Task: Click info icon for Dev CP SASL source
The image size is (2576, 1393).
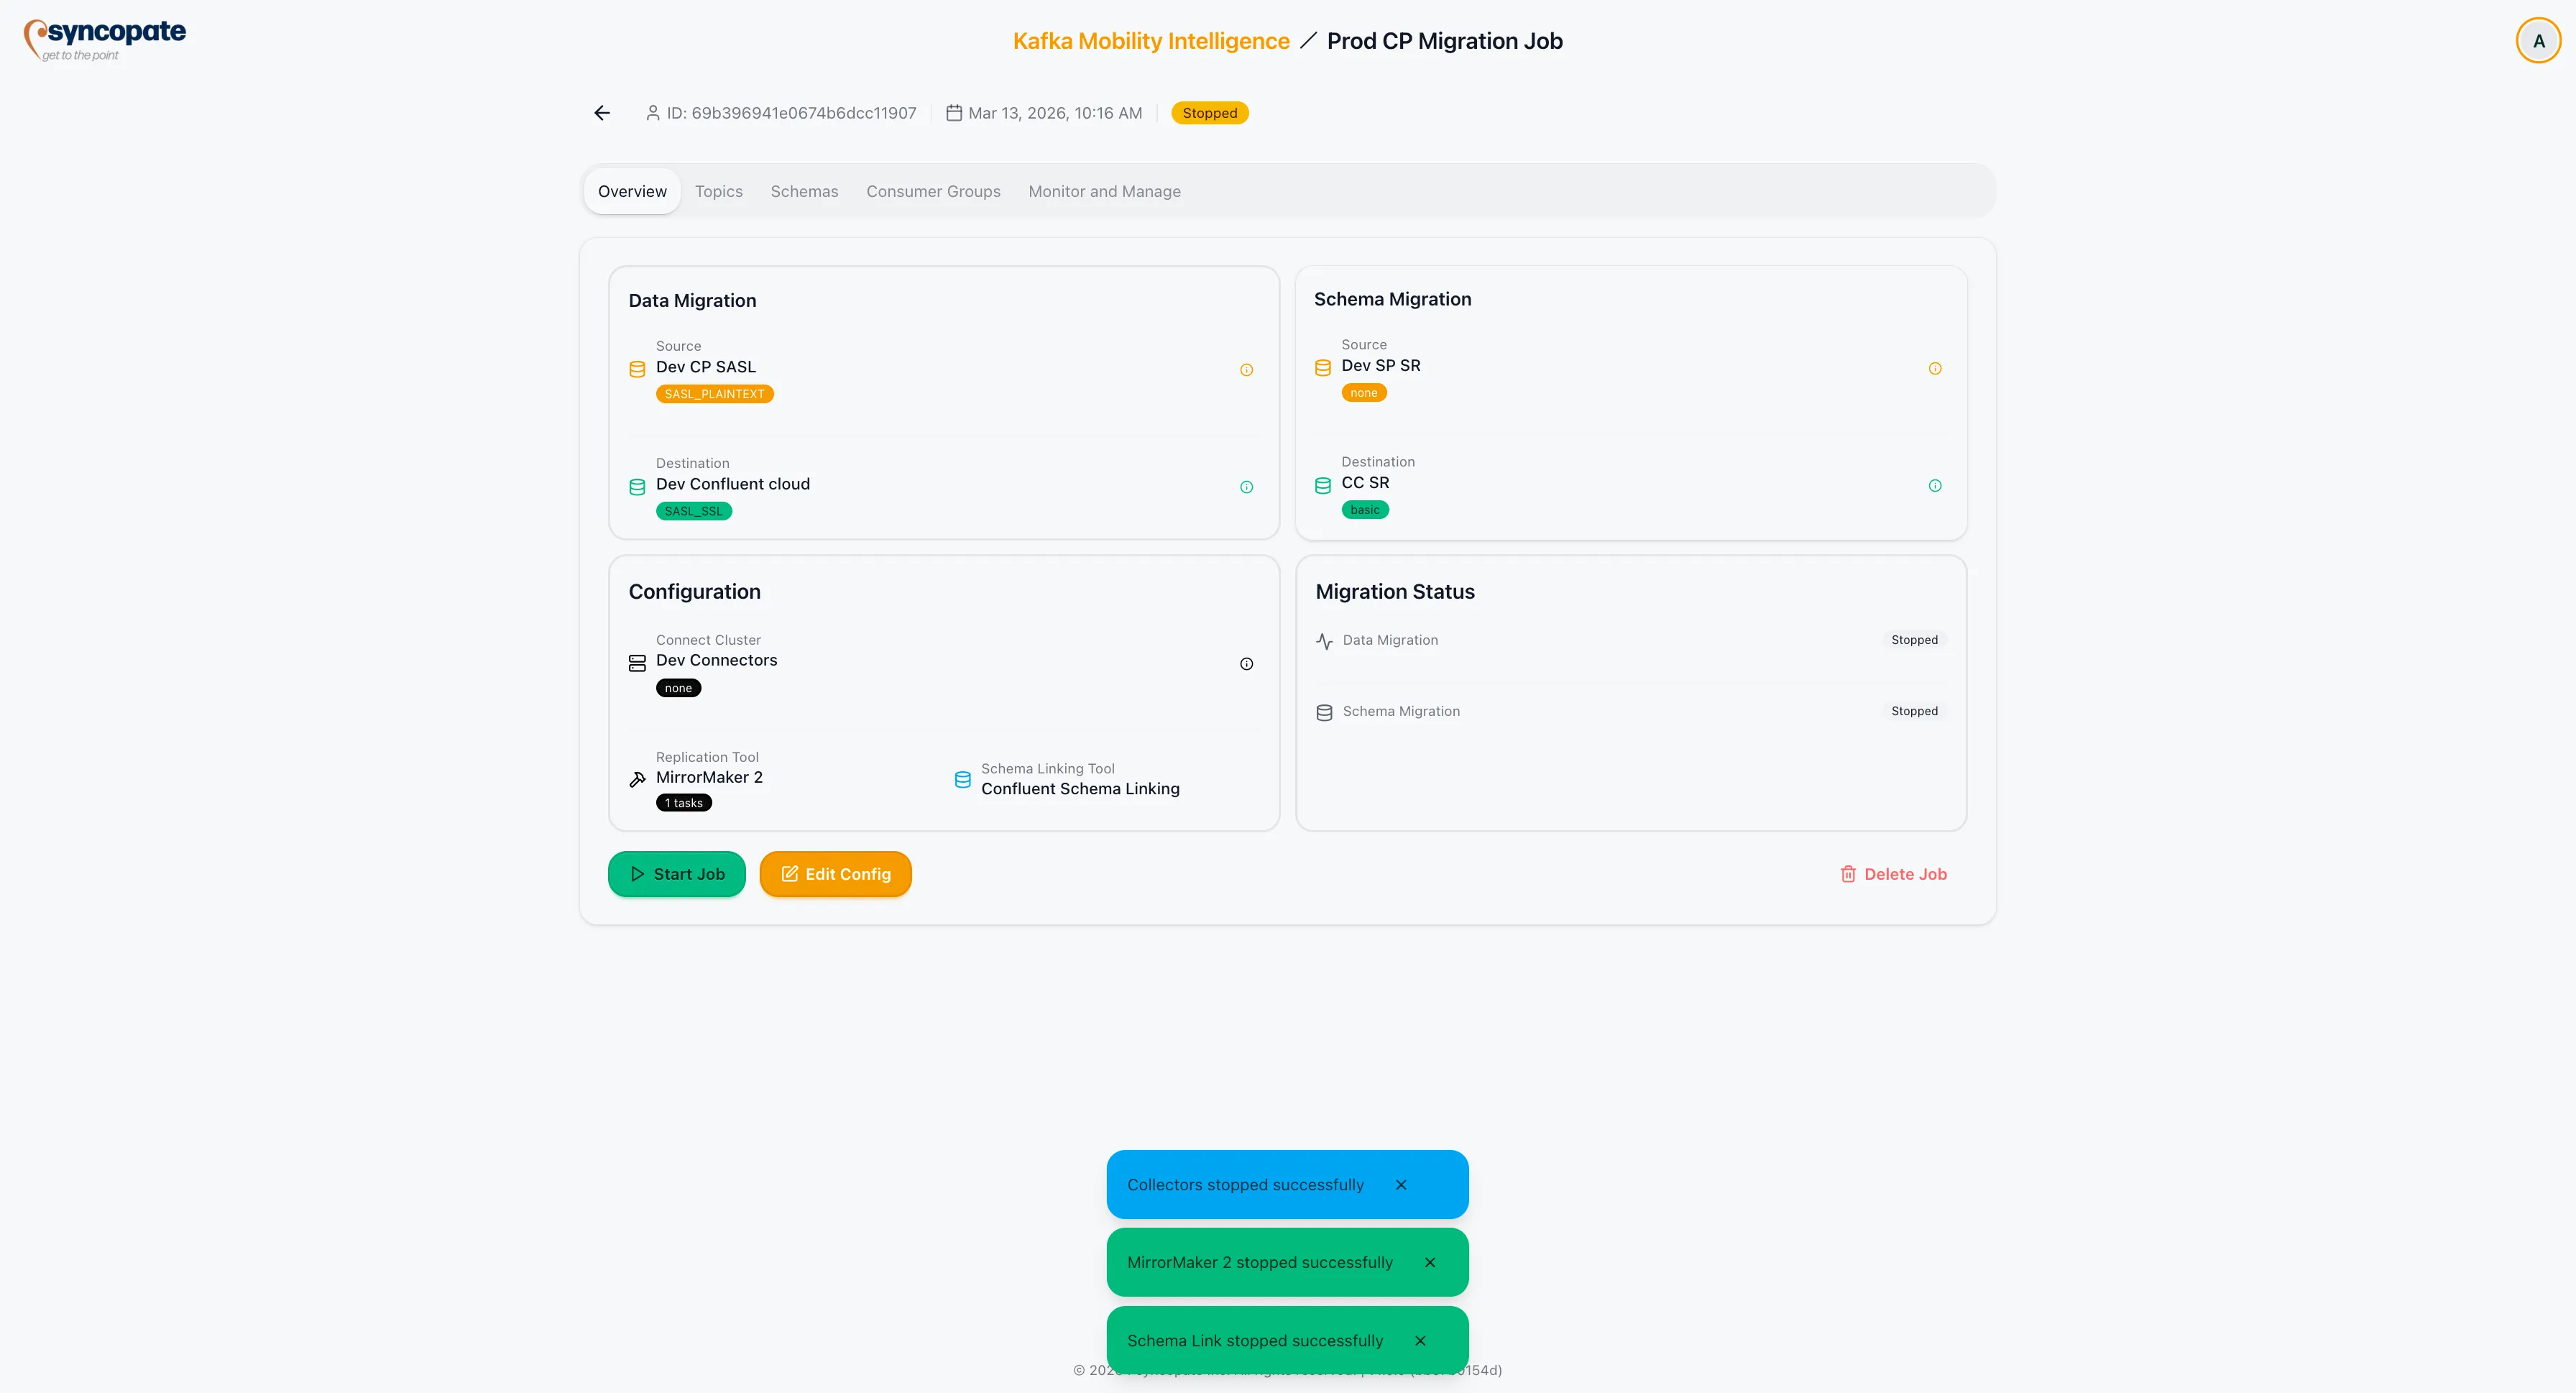Action: pyautogui.click(x=1246, y=370)
